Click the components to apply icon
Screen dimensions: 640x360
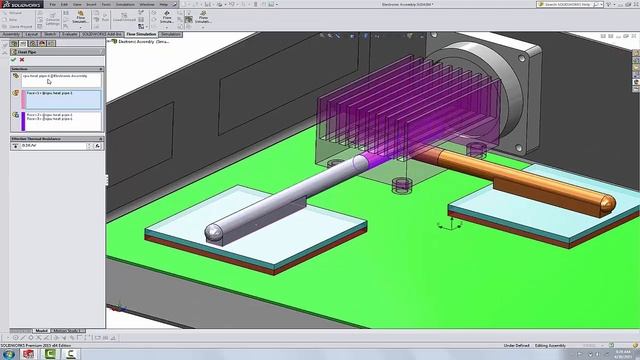coord(16,76)
